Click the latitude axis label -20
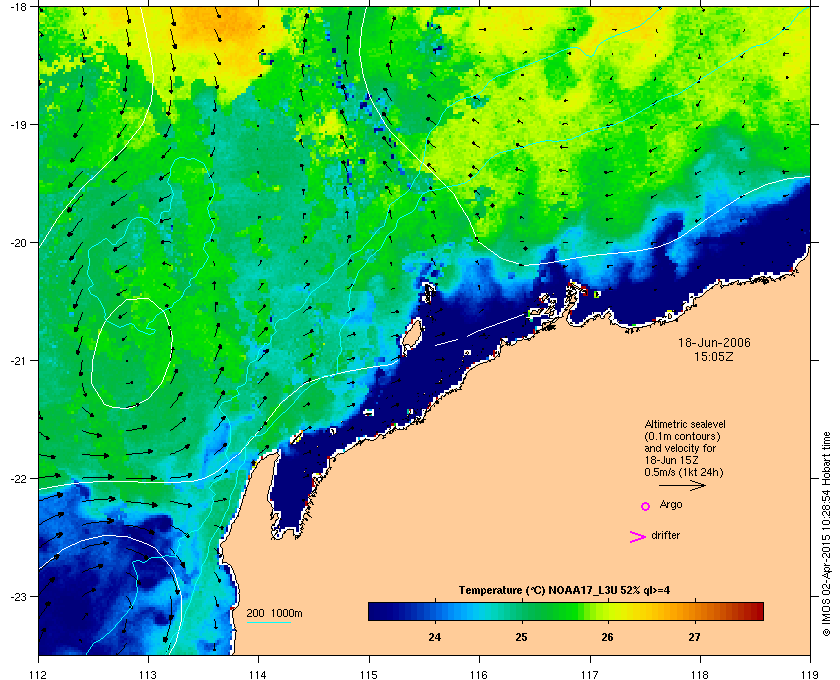 tap(18, 242)
